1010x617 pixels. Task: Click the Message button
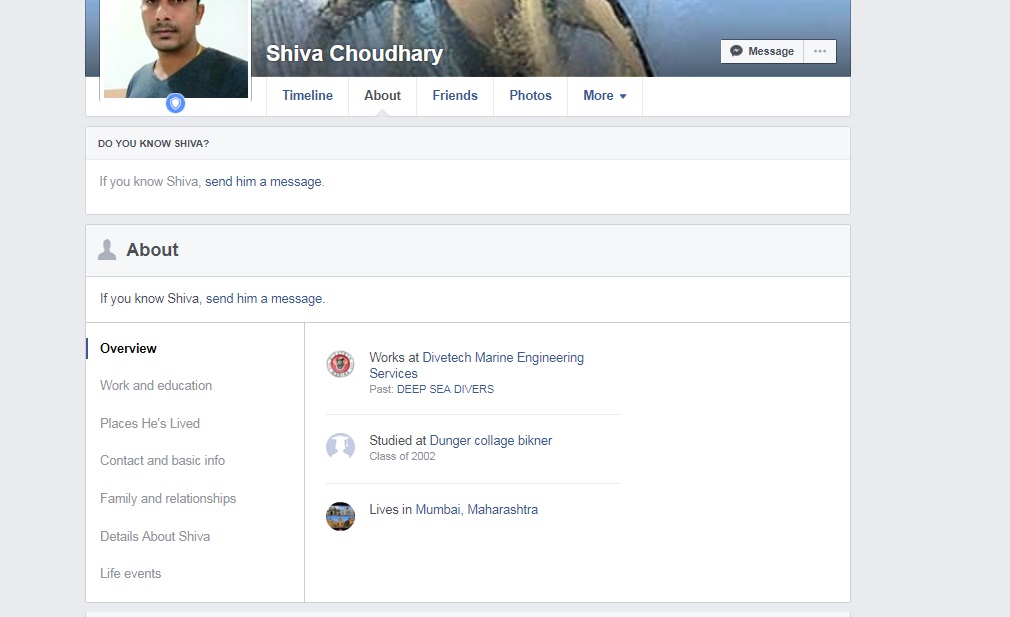point(762,51)
